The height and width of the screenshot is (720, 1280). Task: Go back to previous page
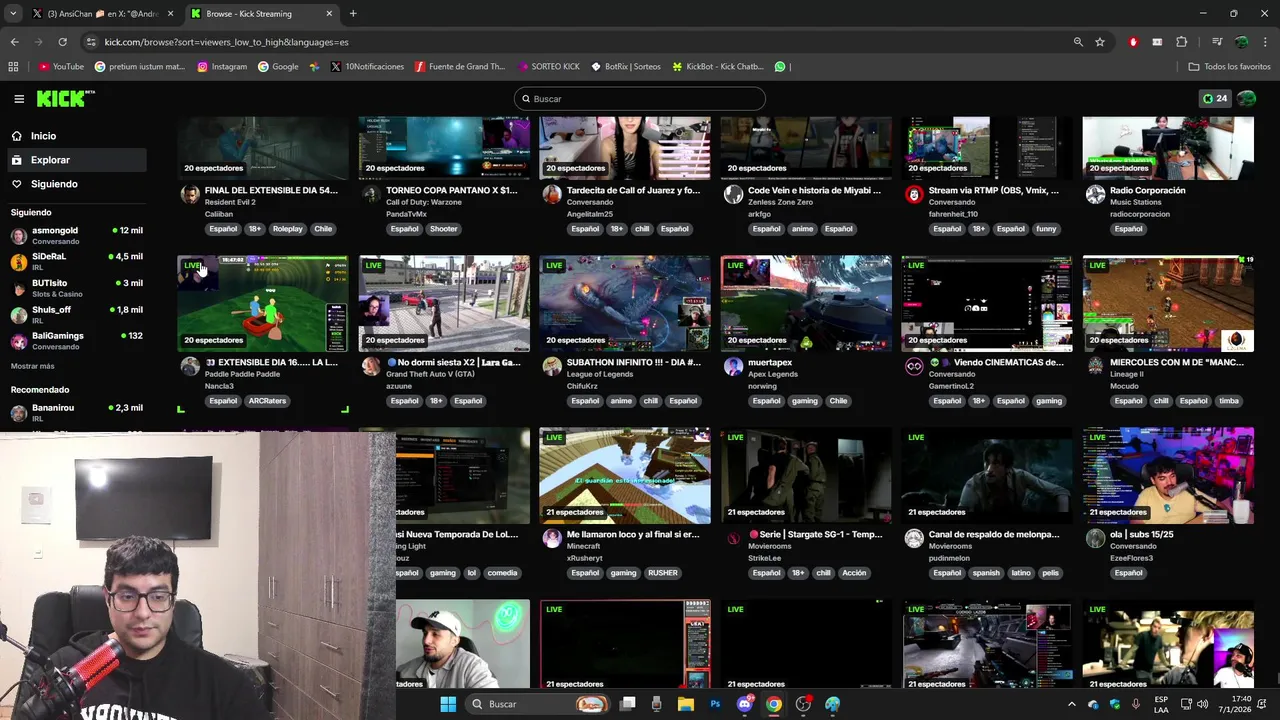14,42
